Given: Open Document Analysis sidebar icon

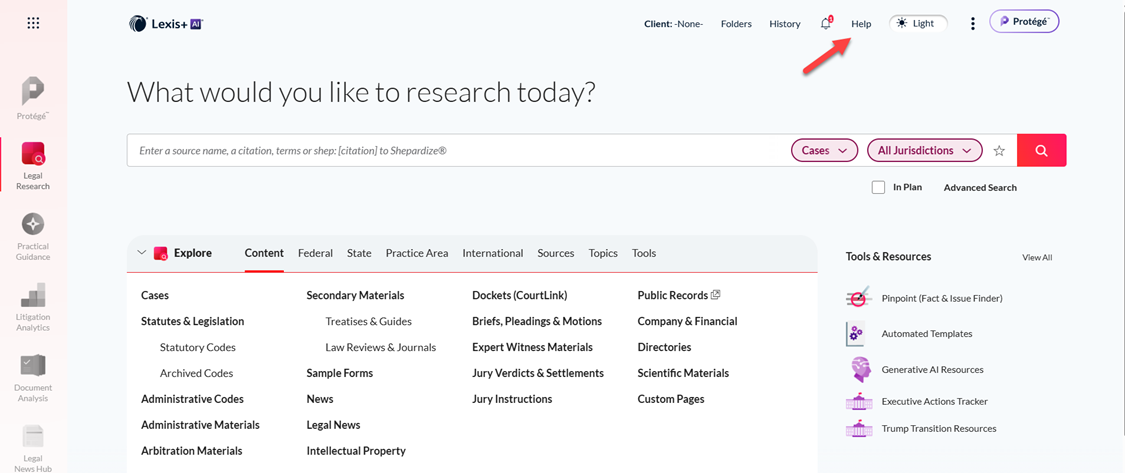Looking at the screenshot, I should coord(33,378).
